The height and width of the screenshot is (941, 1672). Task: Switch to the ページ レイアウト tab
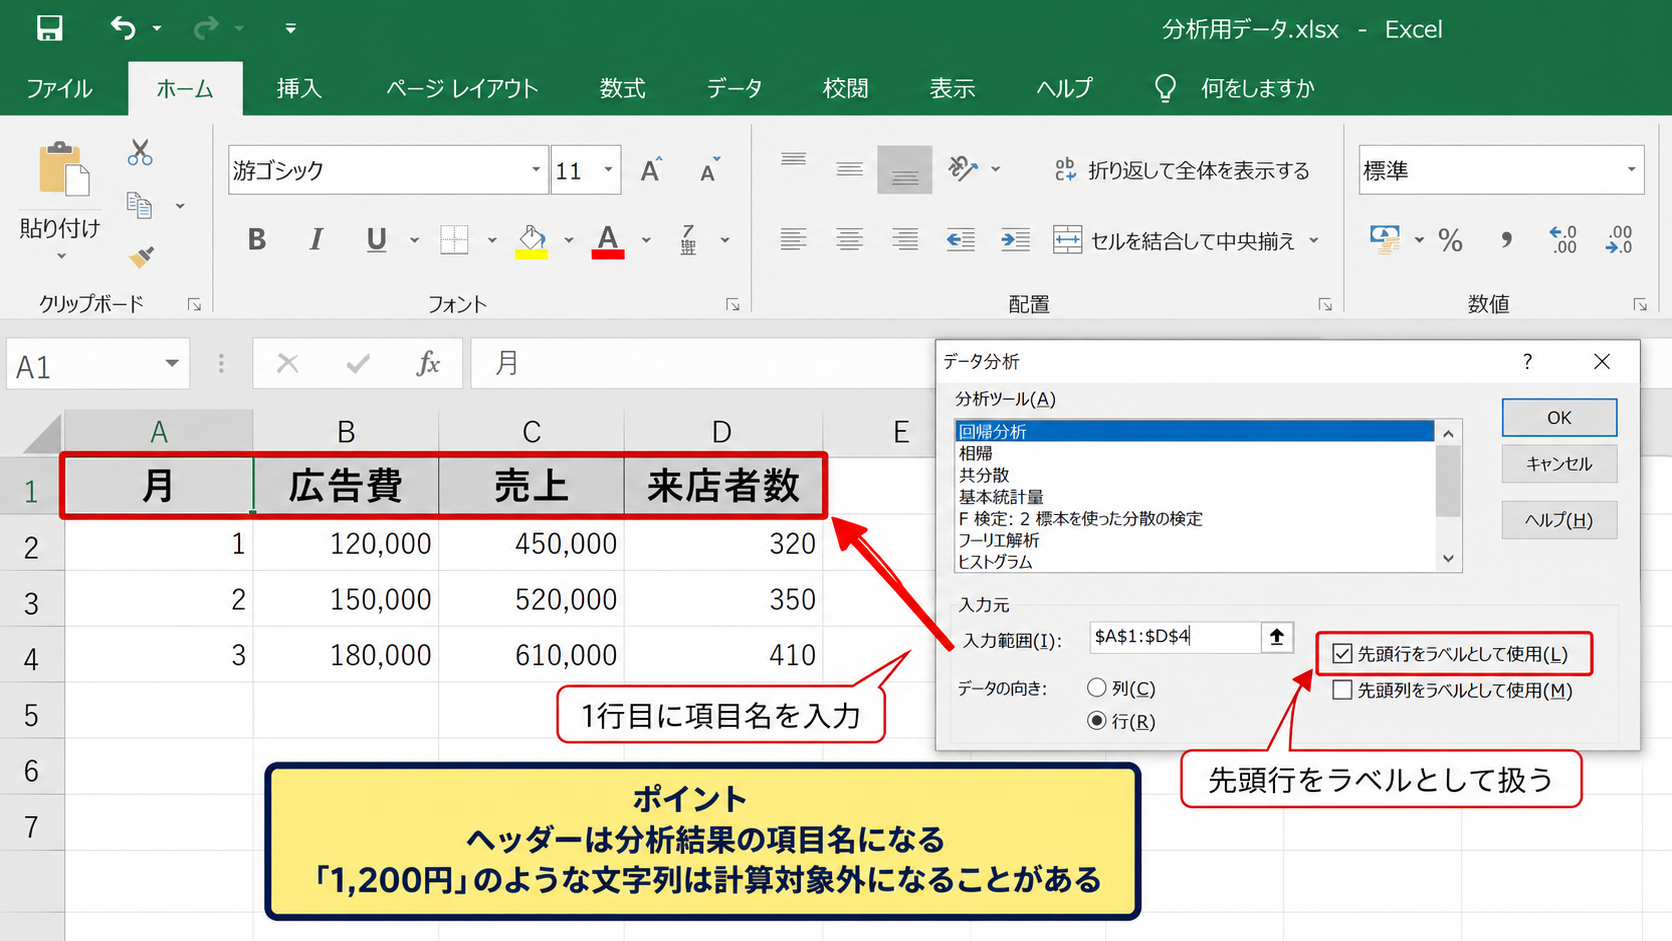coord(462,88)
